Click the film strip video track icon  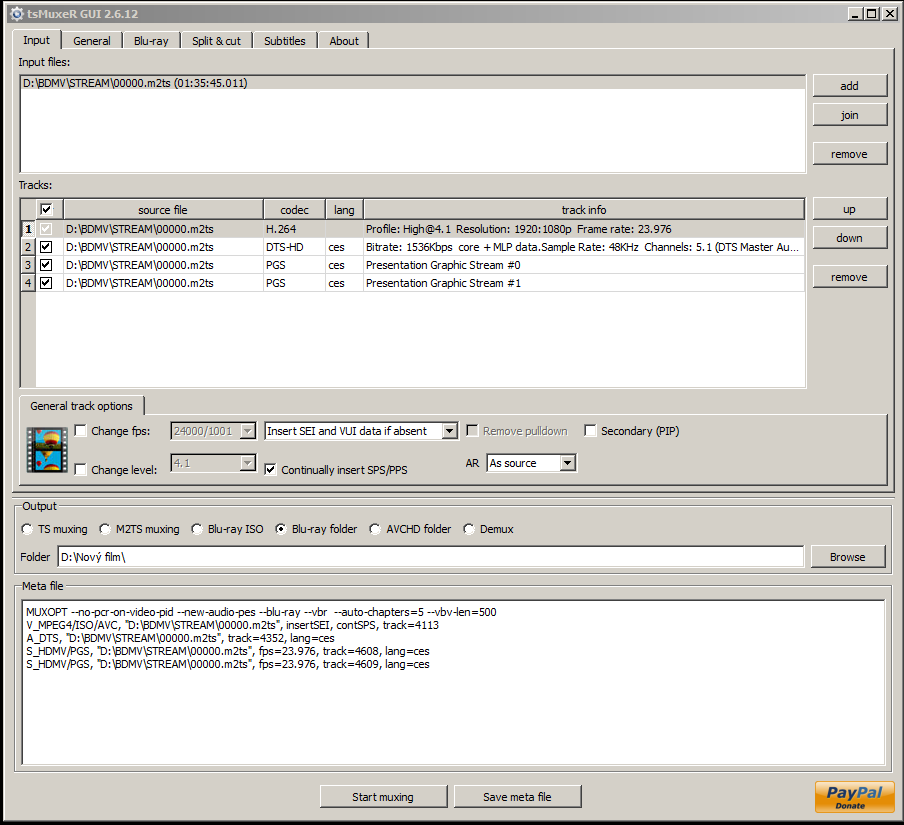[47, 450]
